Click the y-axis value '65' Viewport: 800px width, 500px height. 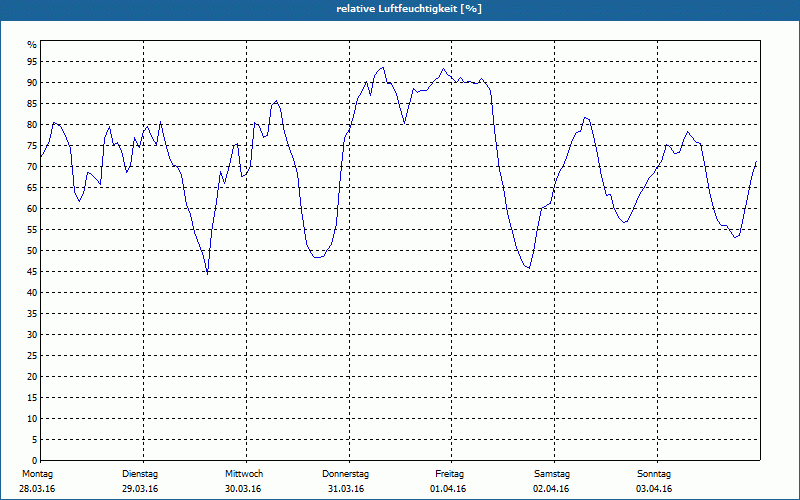point(32,188)
